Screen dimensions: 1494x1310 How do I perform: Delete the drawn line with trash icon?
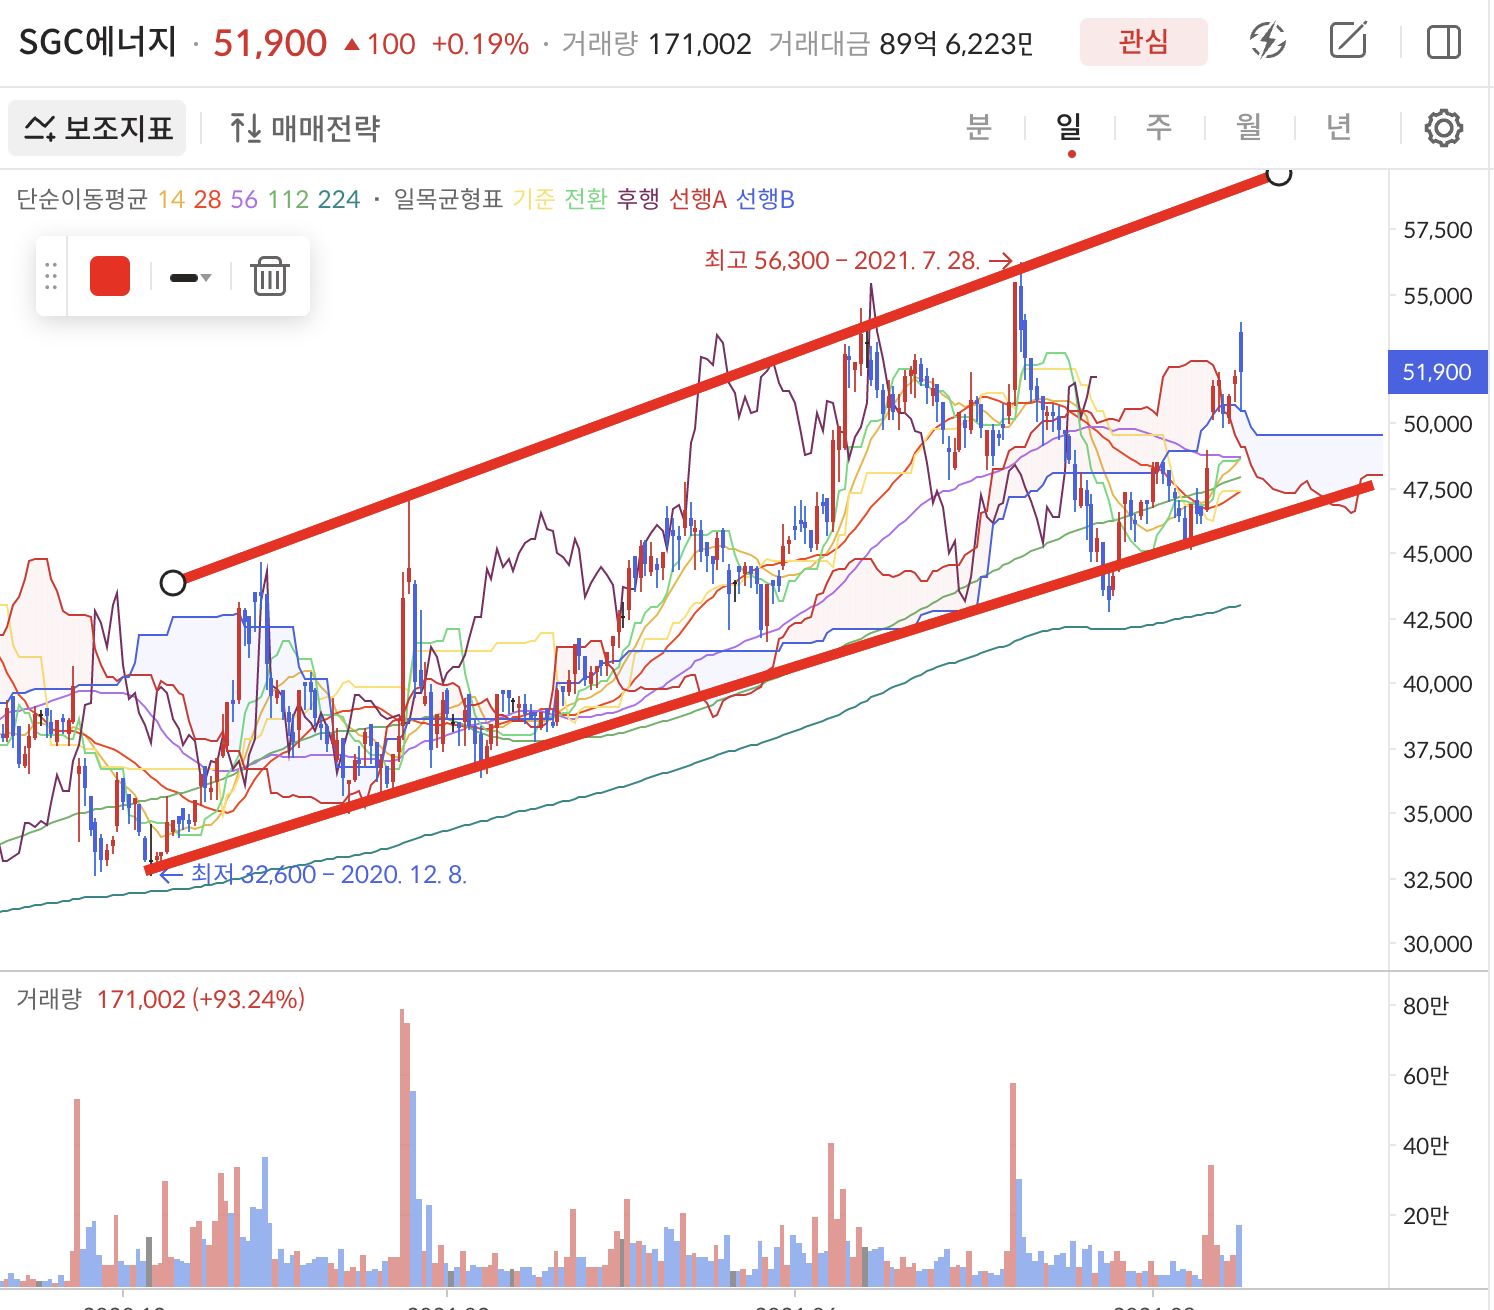pos(269,276)
